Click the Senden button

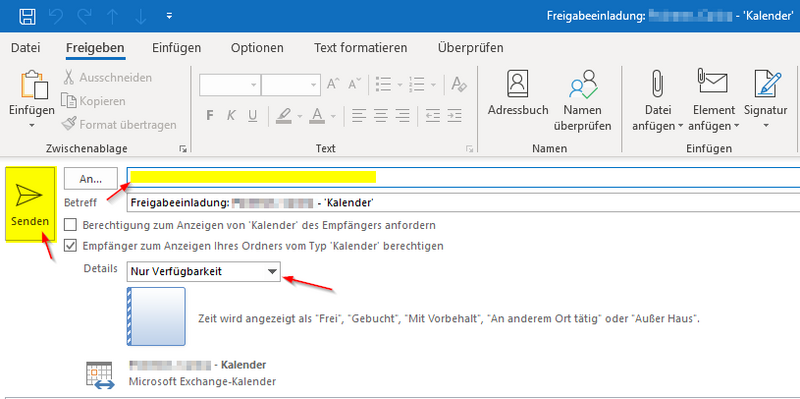pos(30,204)
